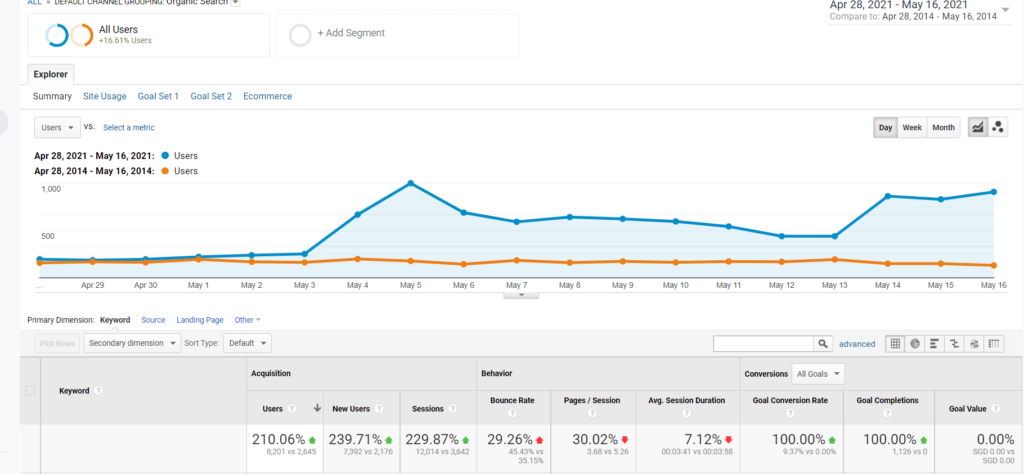Select the Term cloud view icon

(974, 343)
